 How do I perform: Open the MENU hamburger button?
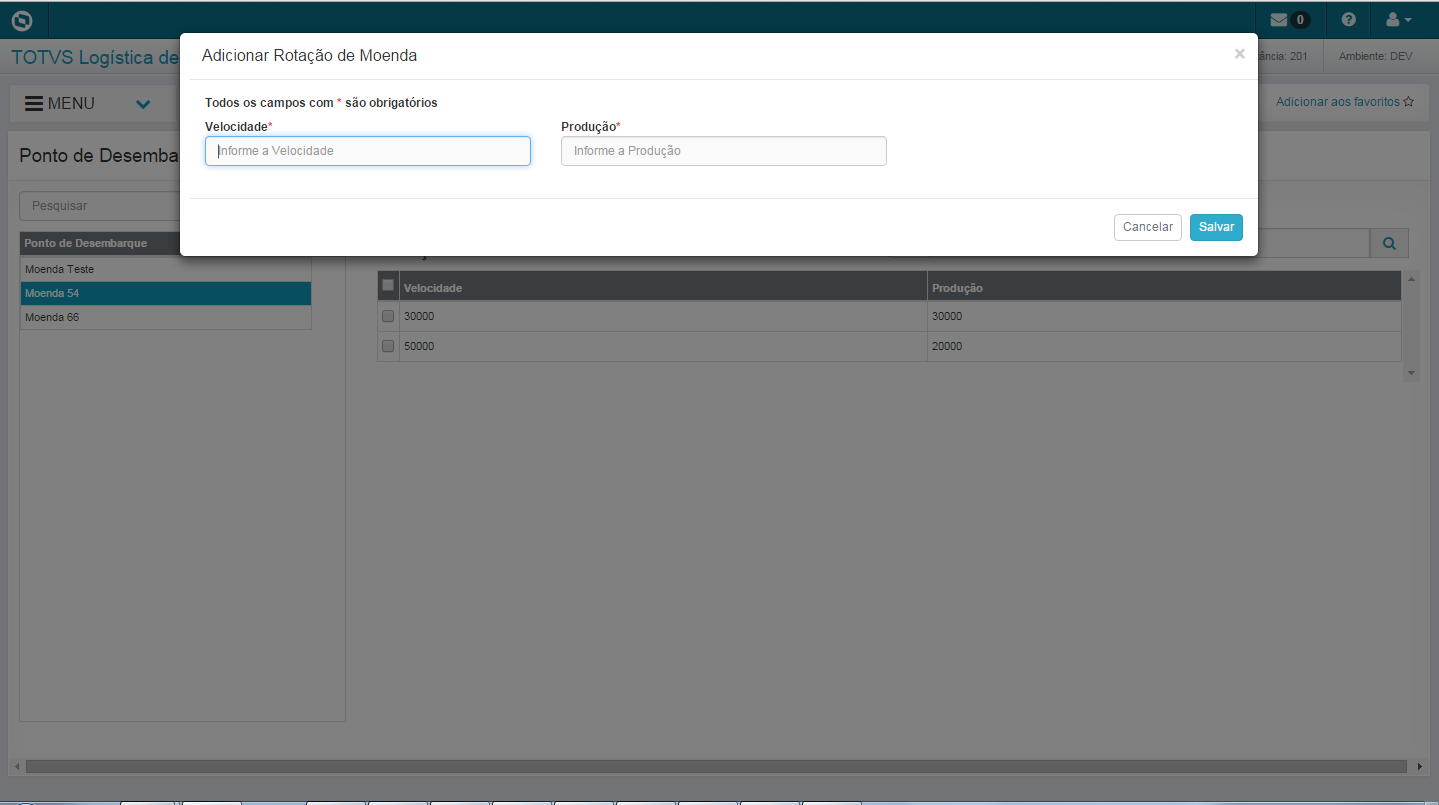[x=60, y=104]
